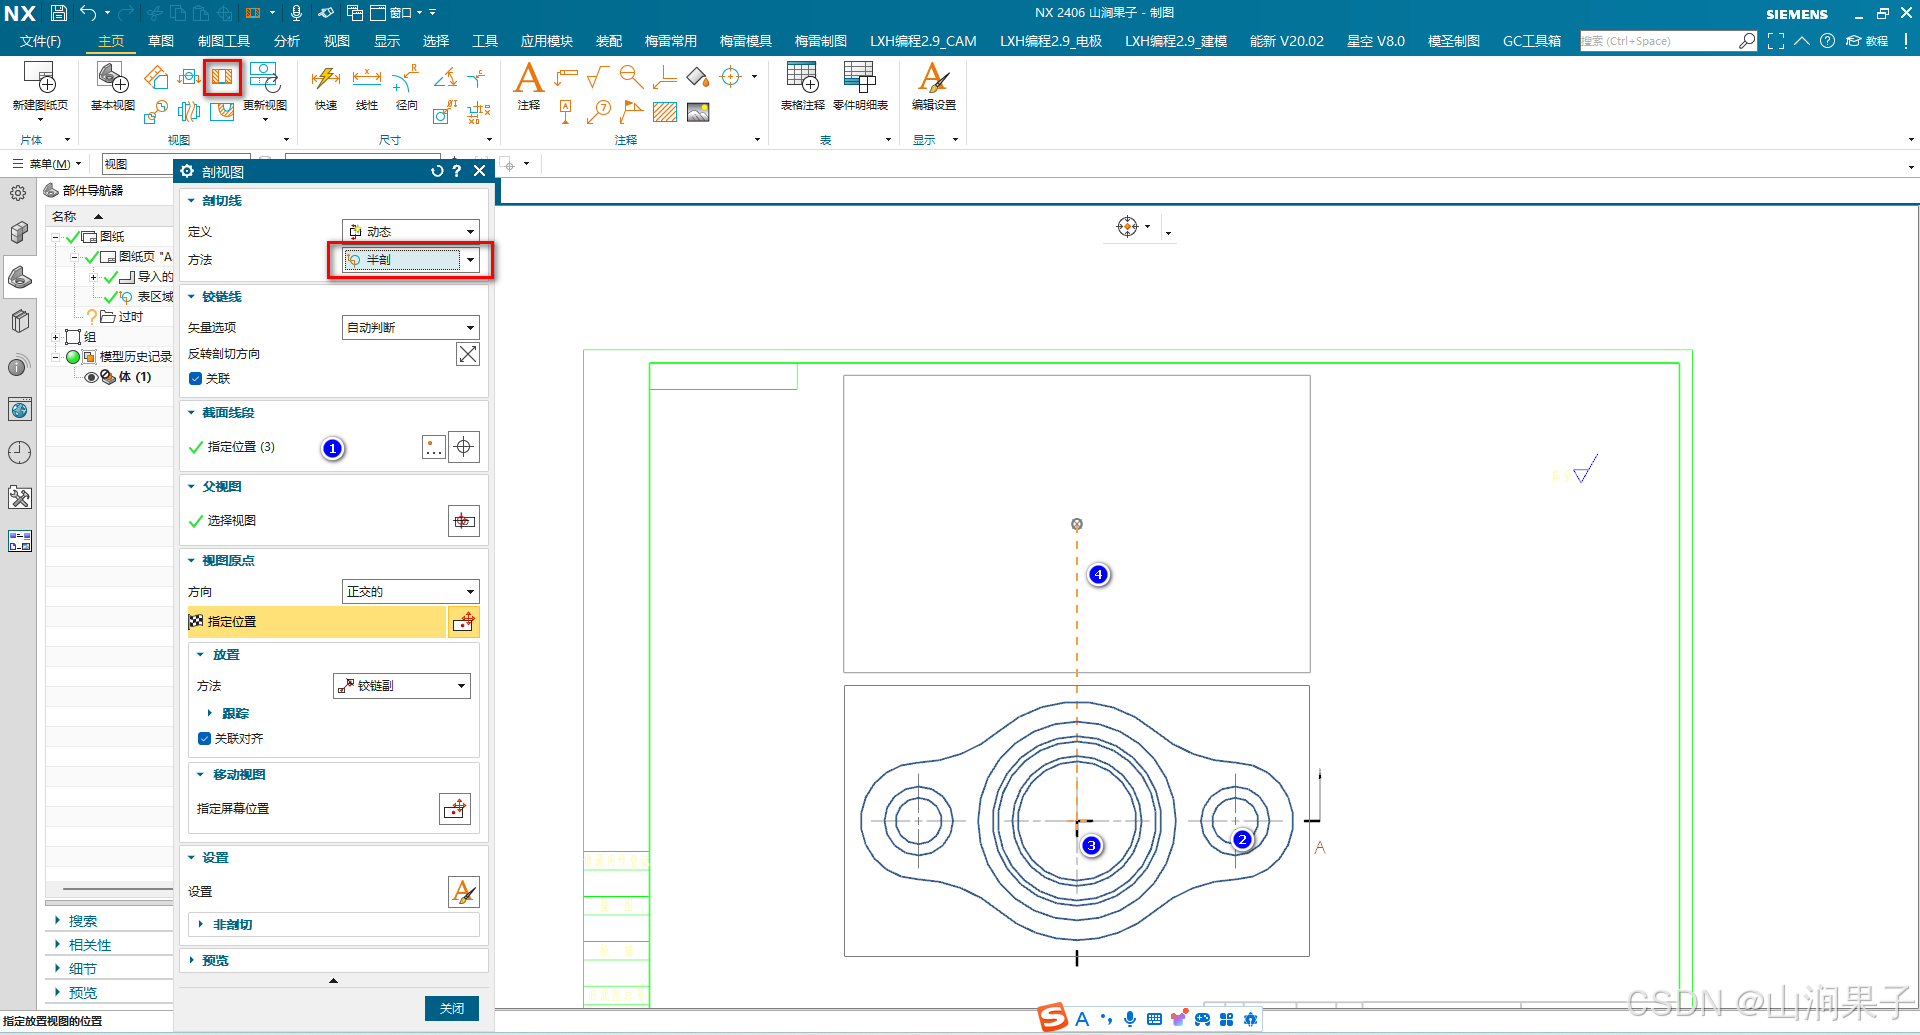Image resolution: width=1920 pixels, height=1035 pixels.
Task: Click the 关闭 button in the dialog
Action: tap(452, 1008)
